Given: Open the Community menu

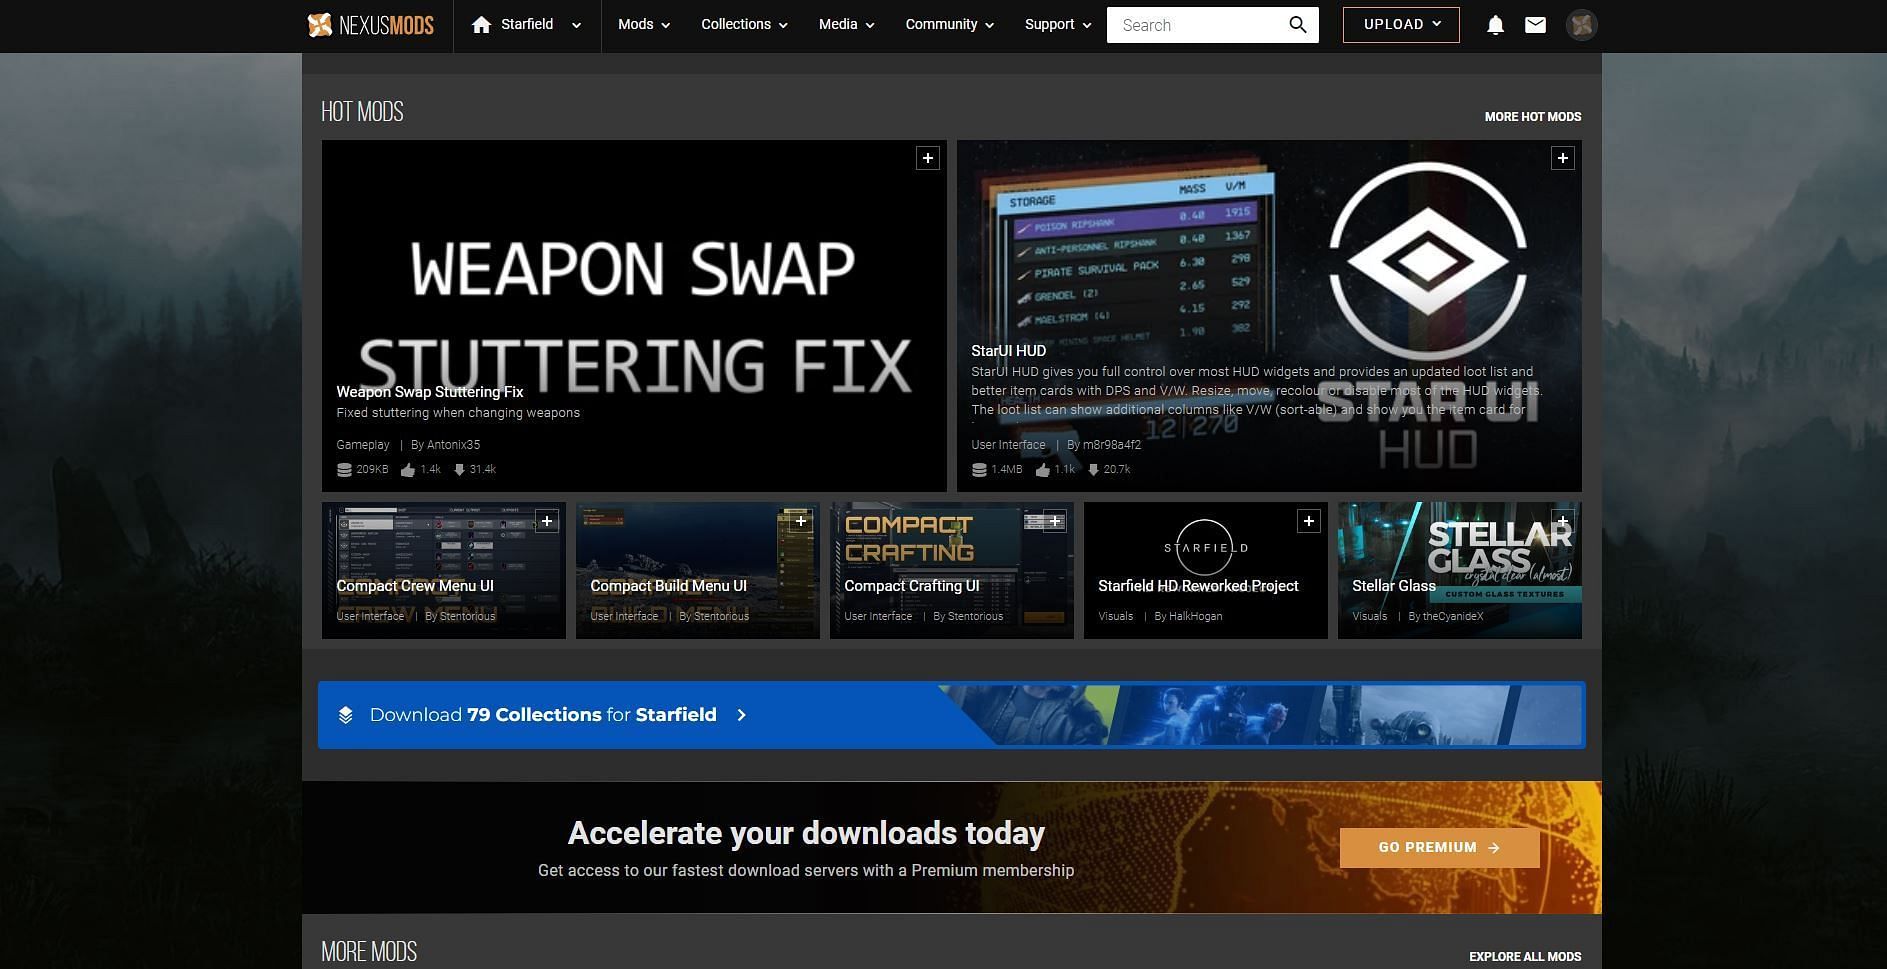Looking at the screenshot, I should coord(949,25).
